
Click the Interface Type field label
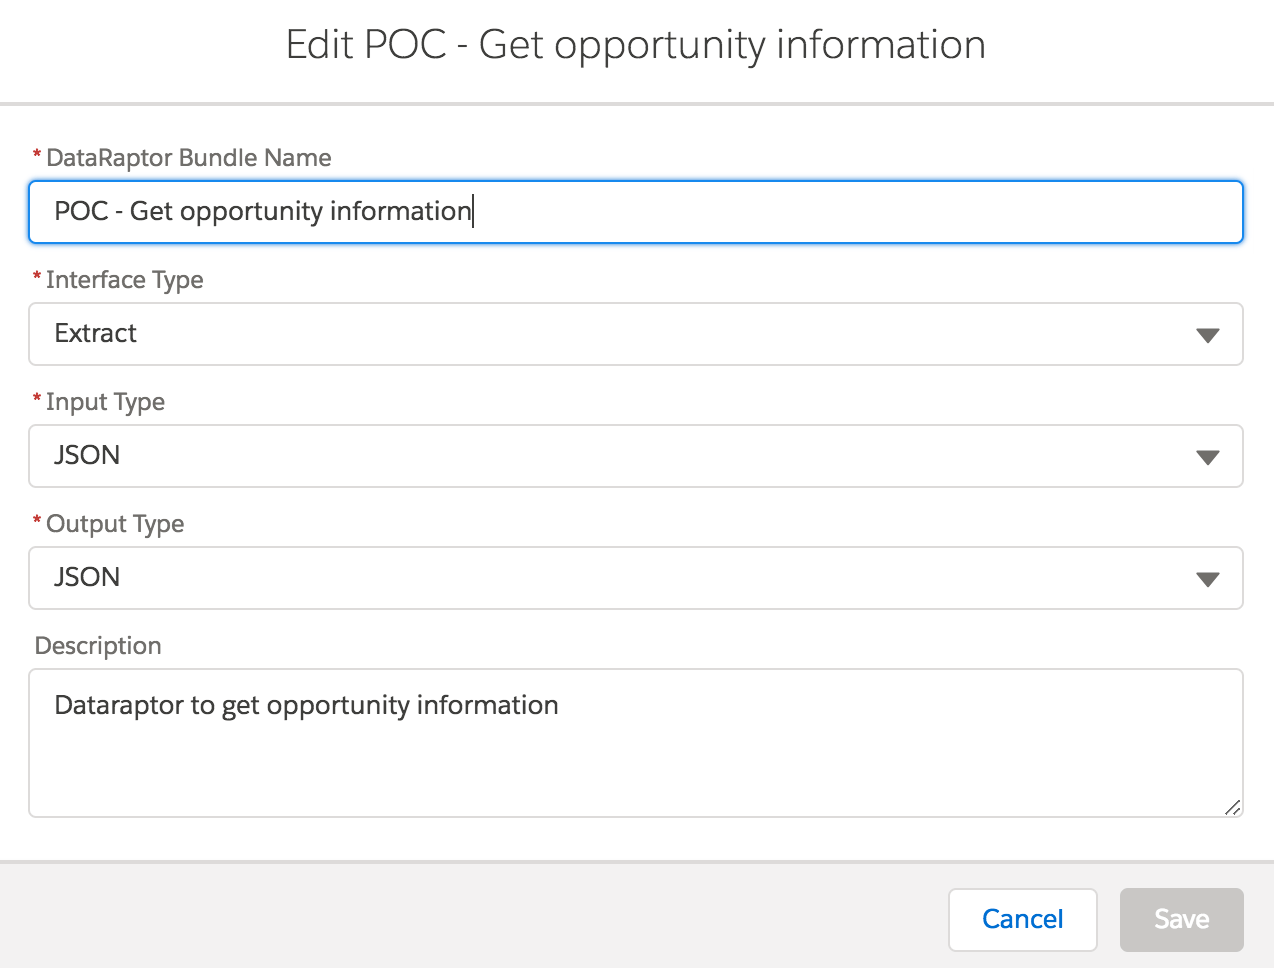coord(124,280)
